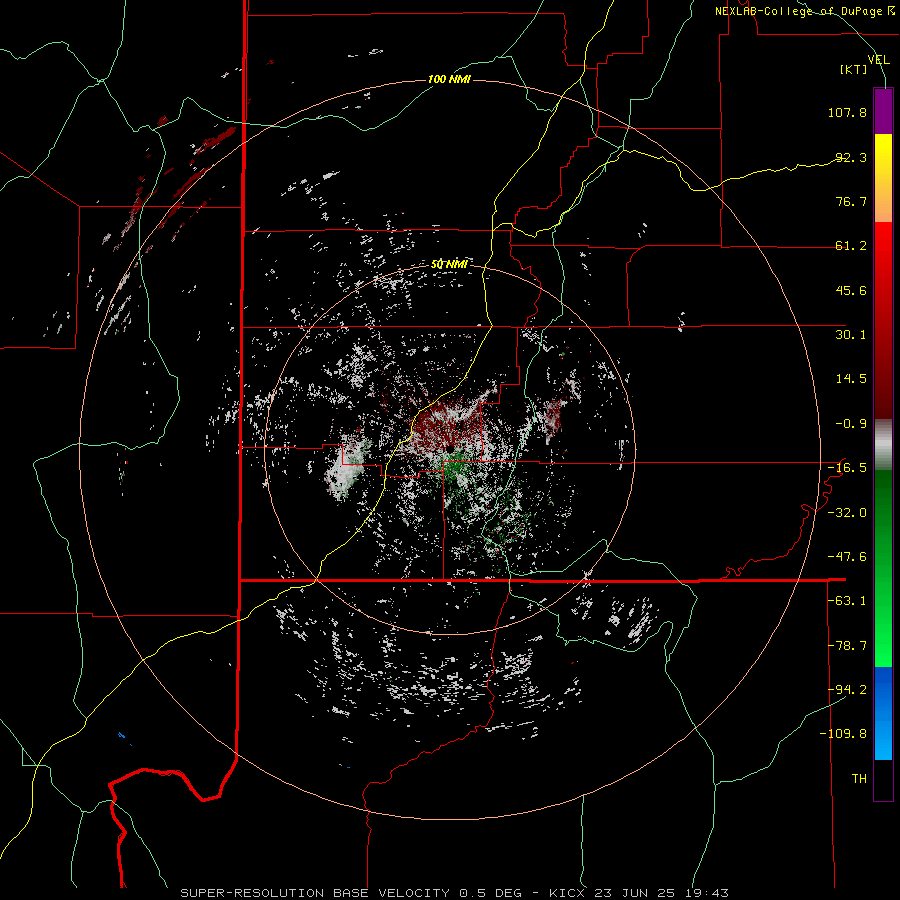900x900 pixels.
Task: Select the 61.2 scale label
Action: click(851, 246)
